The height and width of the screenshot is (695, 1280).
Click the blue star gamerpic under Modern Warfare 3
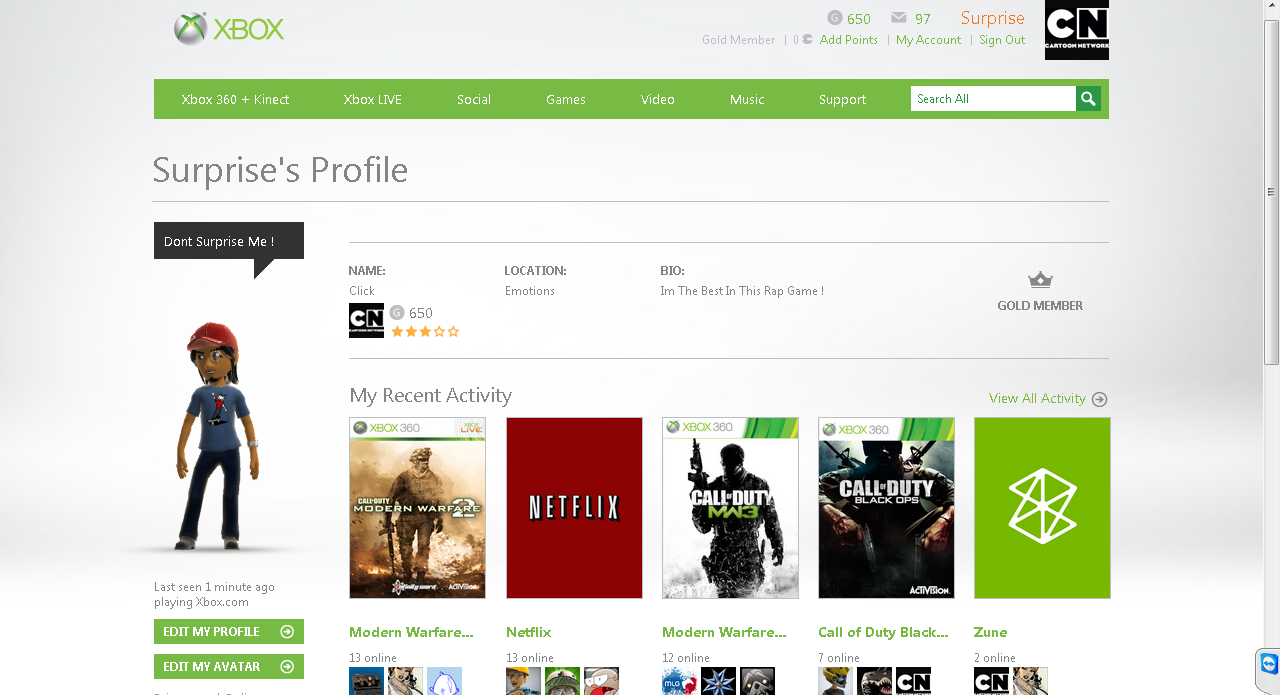click(718, 681)
